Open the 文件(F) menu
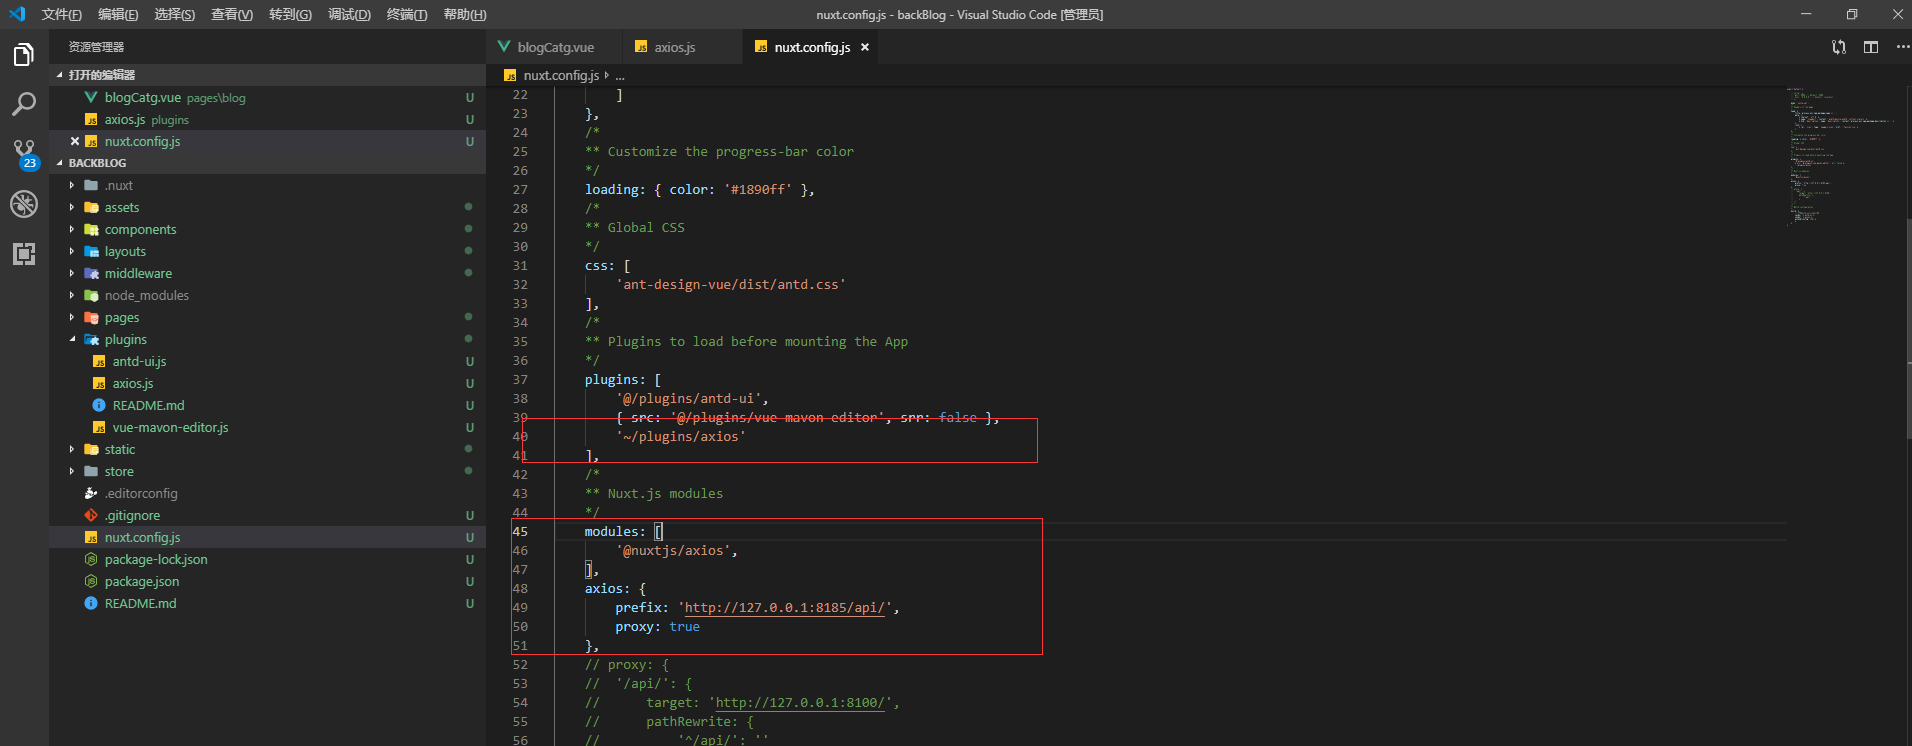Screen dimensions: 1912x746 (x=61, y=14)
